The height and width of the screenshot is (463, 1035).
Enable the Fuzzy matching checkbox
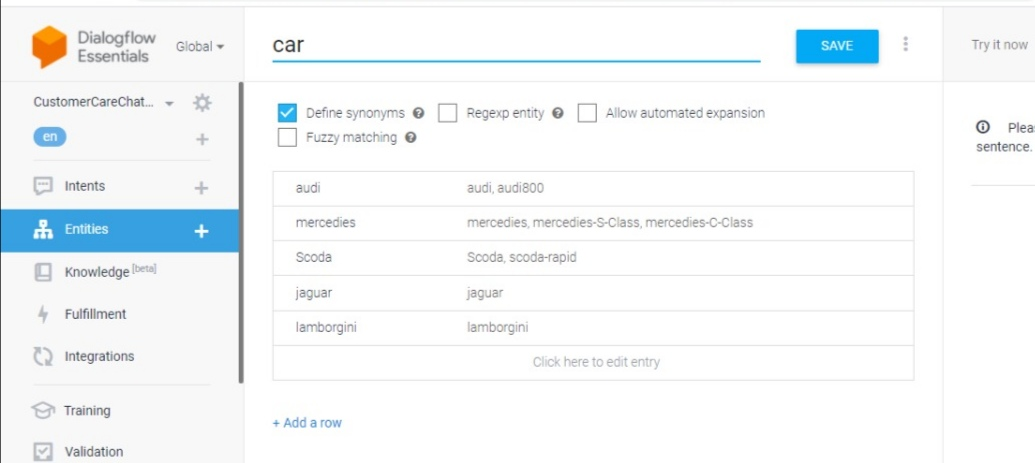coord(287,138)
